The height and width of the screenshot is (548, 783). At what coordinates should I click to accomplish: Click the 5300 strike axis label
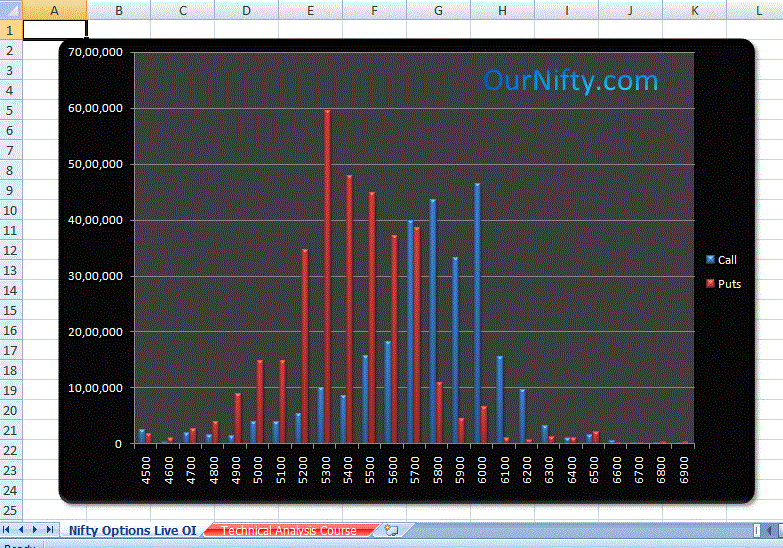pos(326,470)
